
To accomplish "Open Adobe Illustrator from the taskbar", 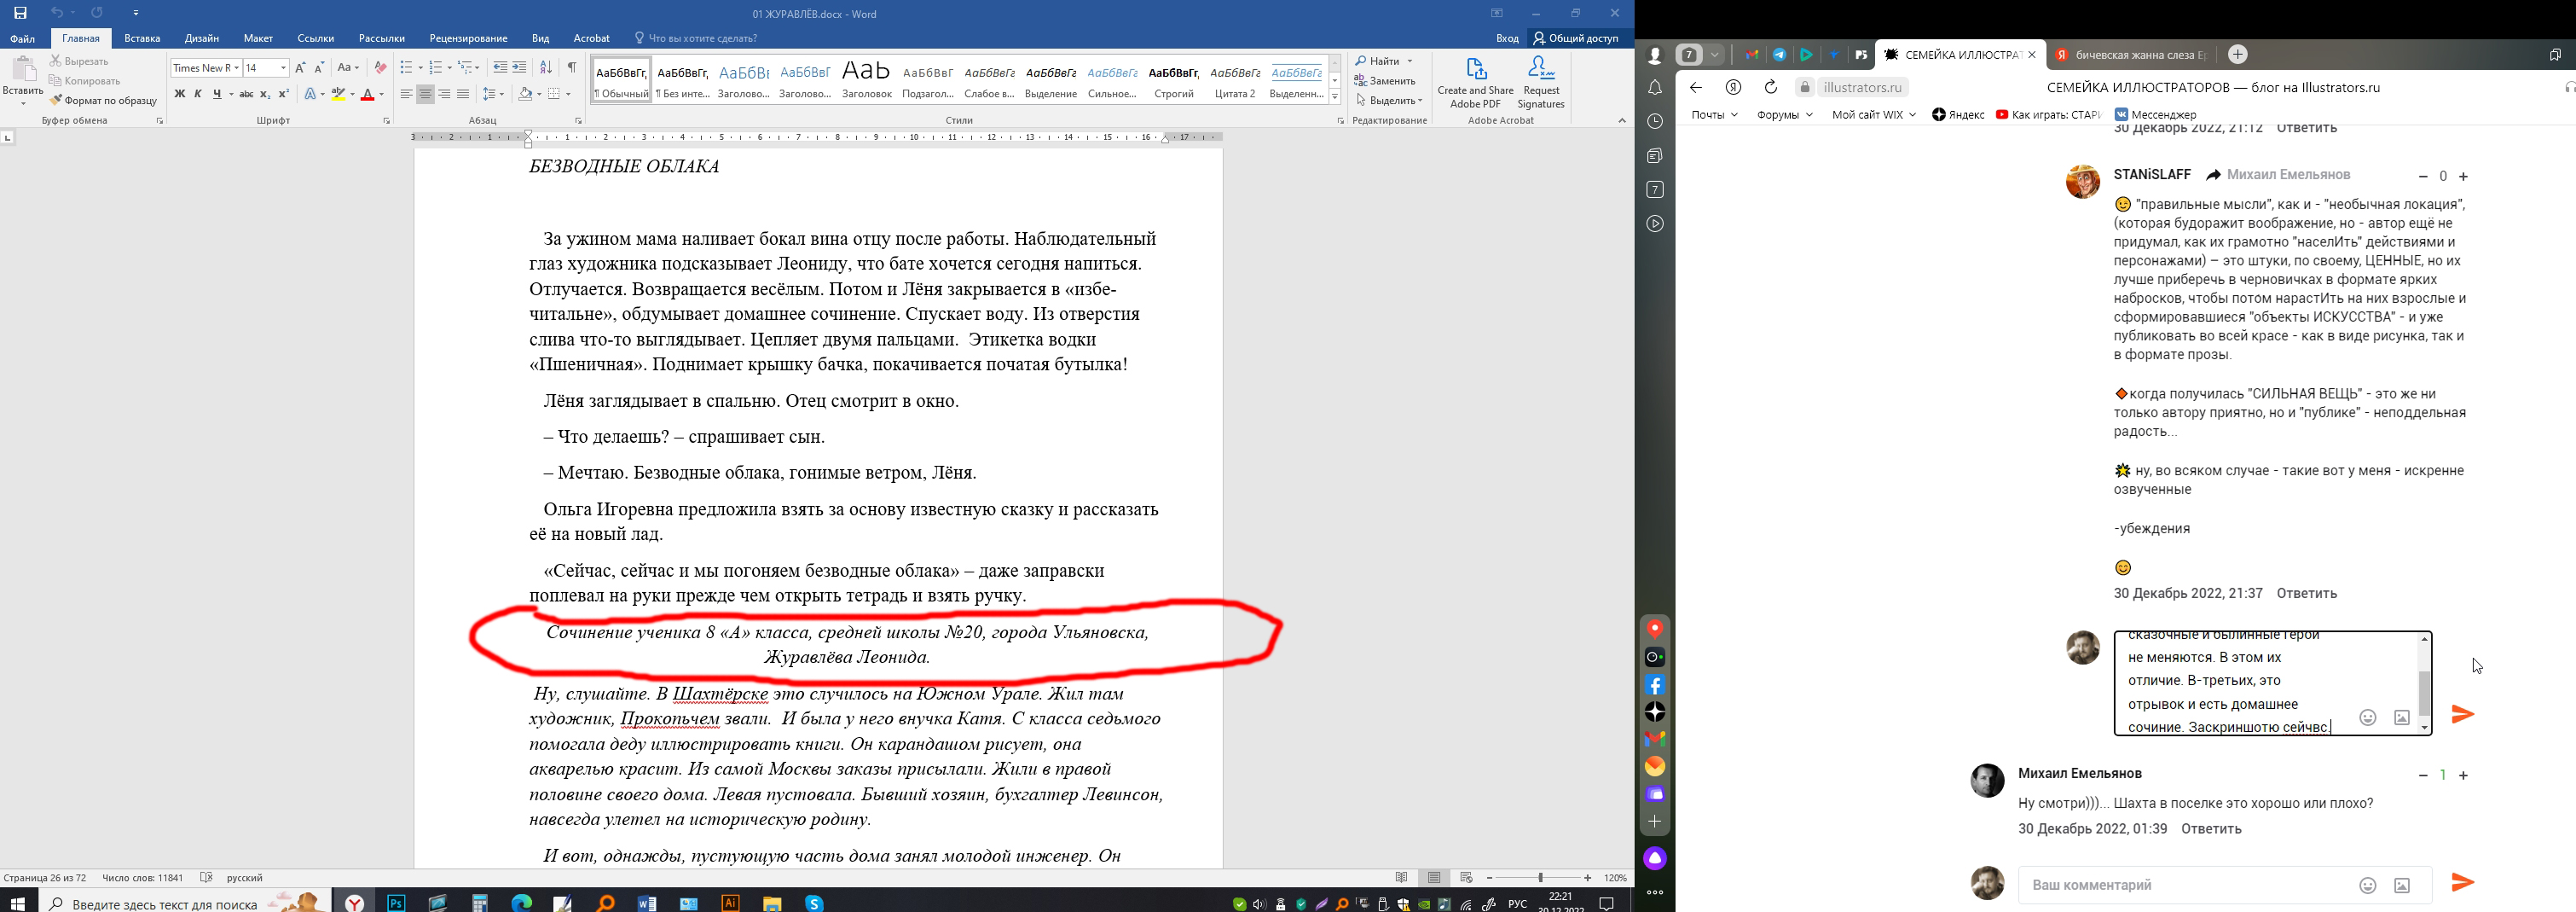I will pyautogui.click(x=731, y=903).
